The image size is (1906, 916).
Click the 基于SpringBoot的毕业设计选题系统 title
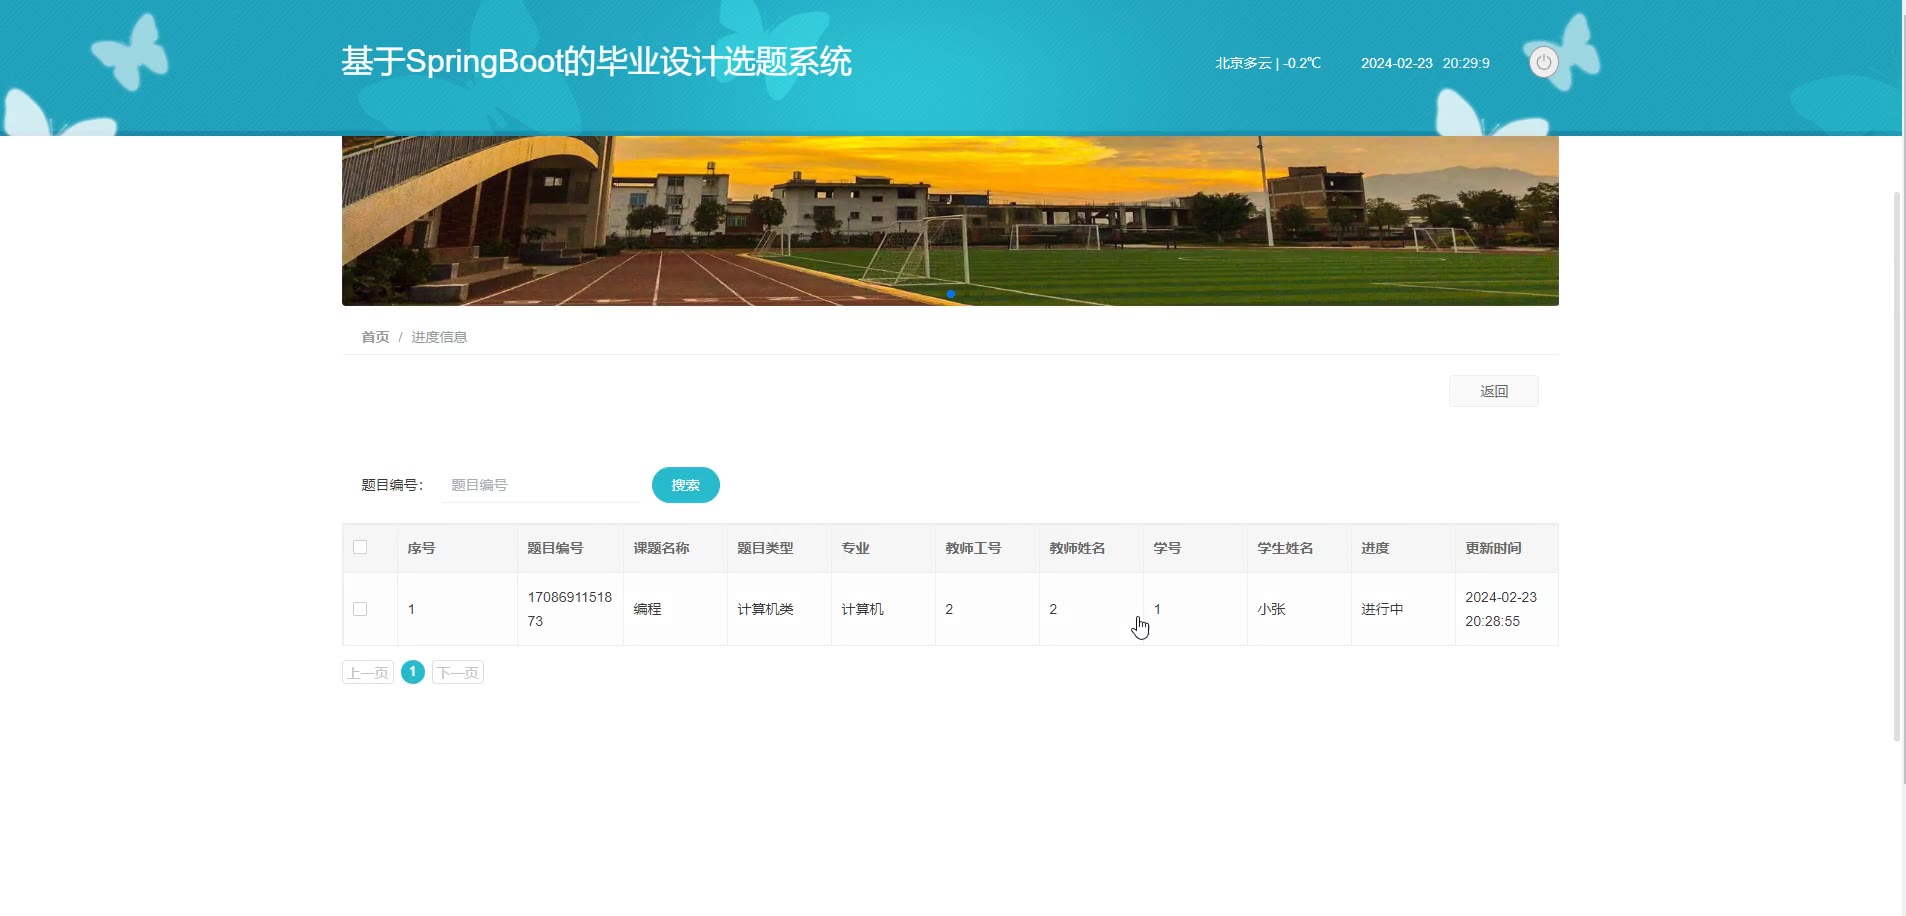[x=596, y=62]
